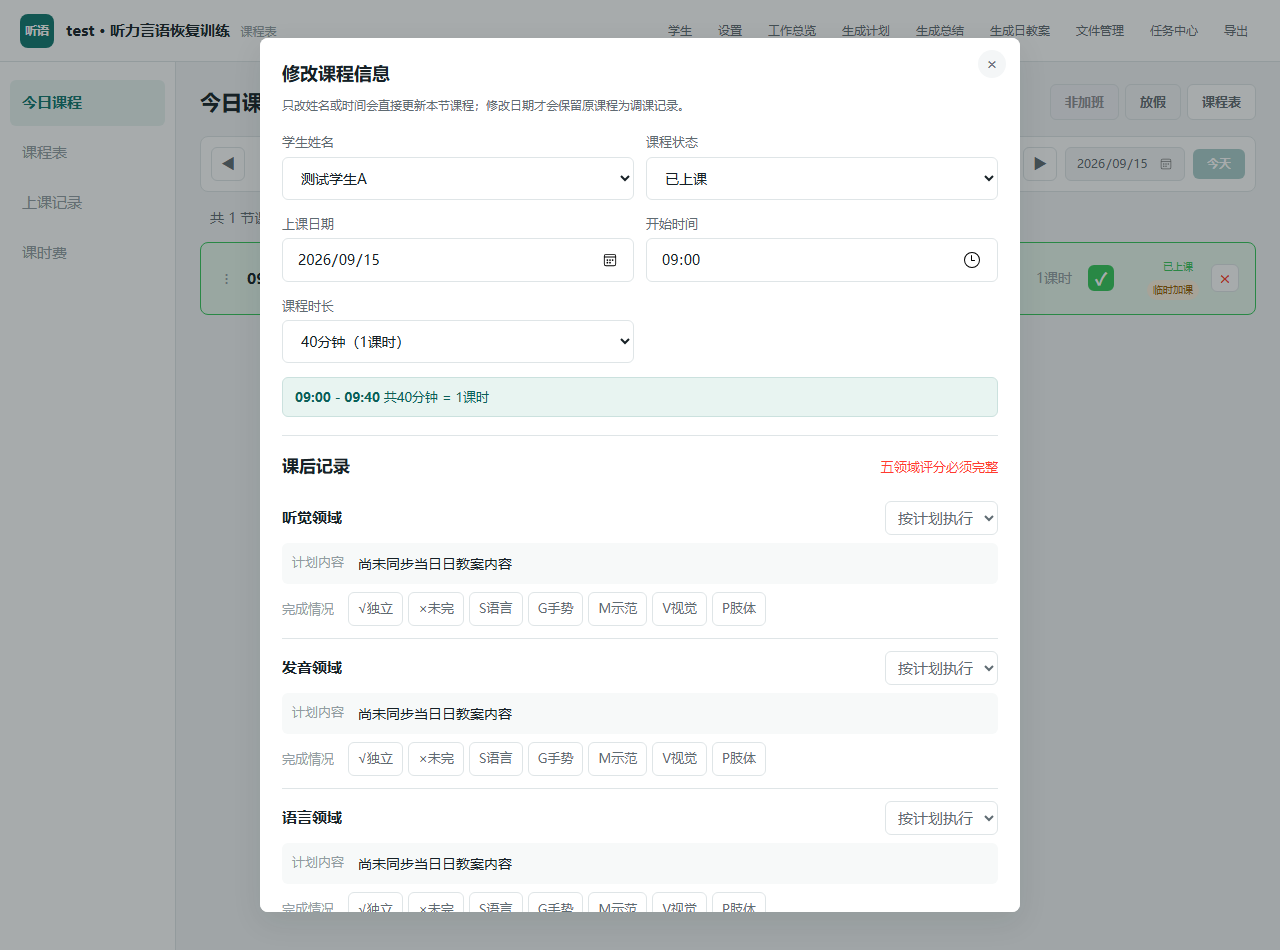Viewport: 1280px width, 950px height.
Task: Click the 上课日期 date input field
Action: pyautogui.click(x=458, y=260)
